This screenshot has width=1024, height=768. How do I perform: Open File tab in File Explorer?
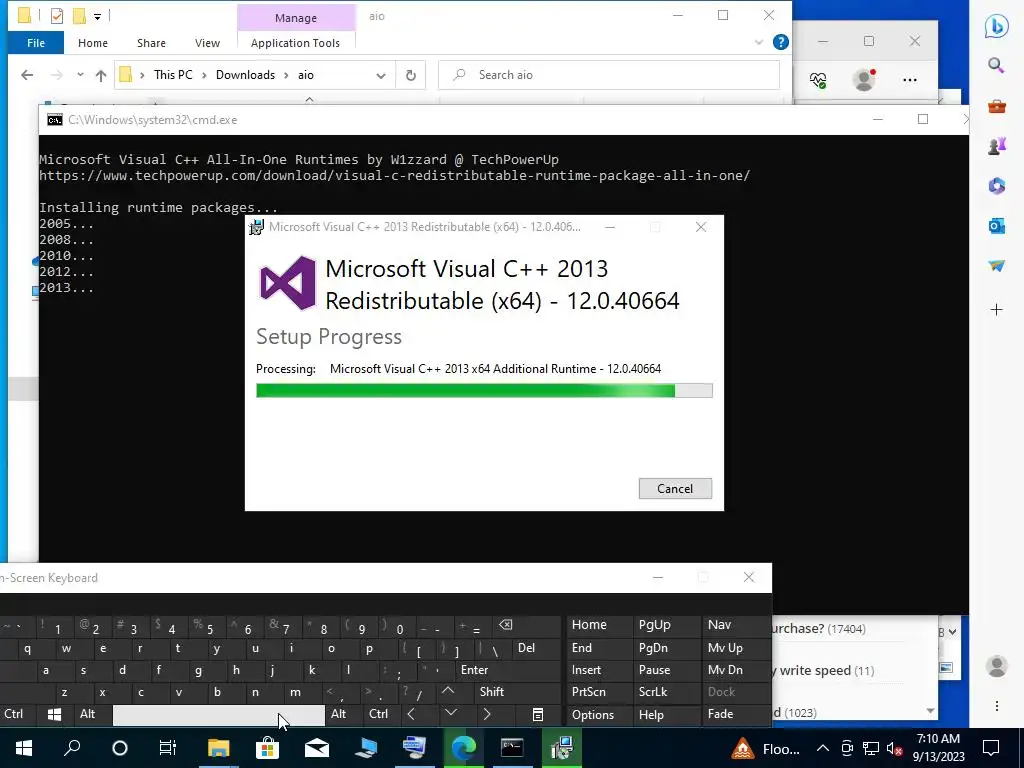click(36, 43)
